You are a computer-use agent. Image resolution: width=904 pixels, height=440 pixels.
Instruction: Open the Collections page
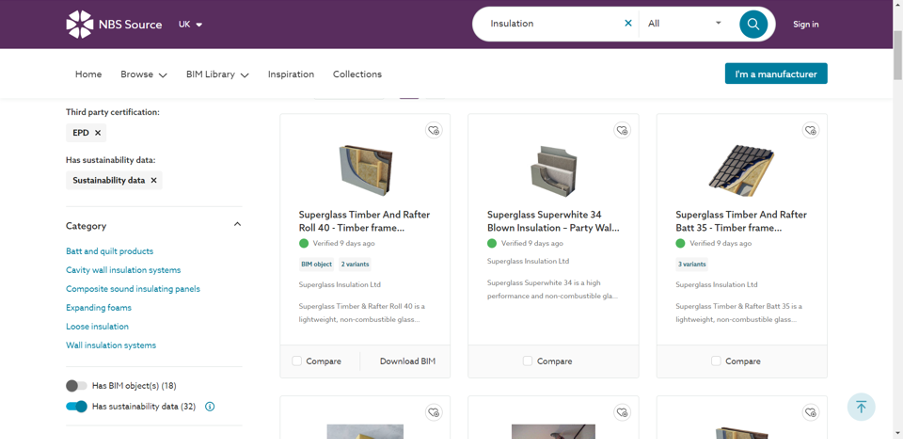[357, 74]
